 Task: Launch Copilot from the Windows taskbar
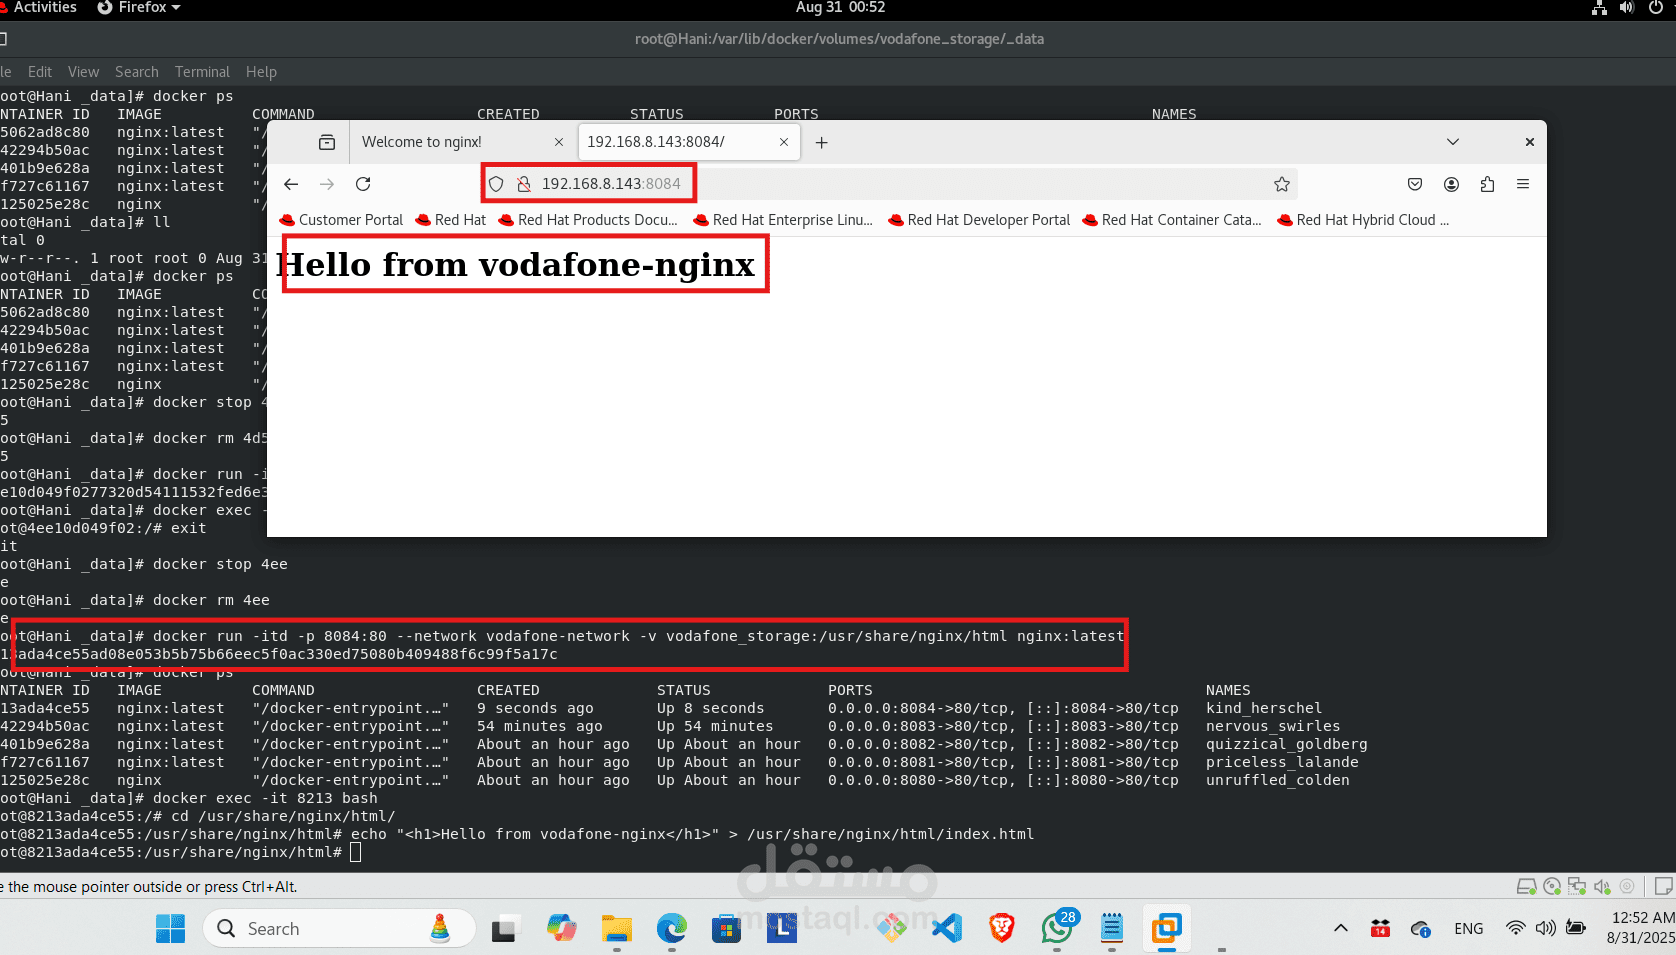[562, 929]
